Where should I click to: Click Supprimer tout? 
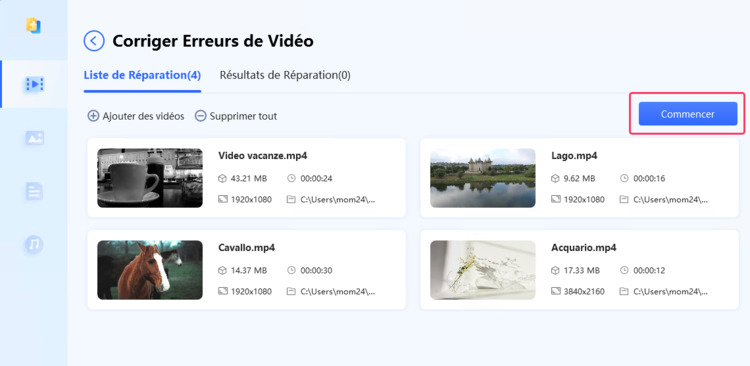(x=243, y=116)
